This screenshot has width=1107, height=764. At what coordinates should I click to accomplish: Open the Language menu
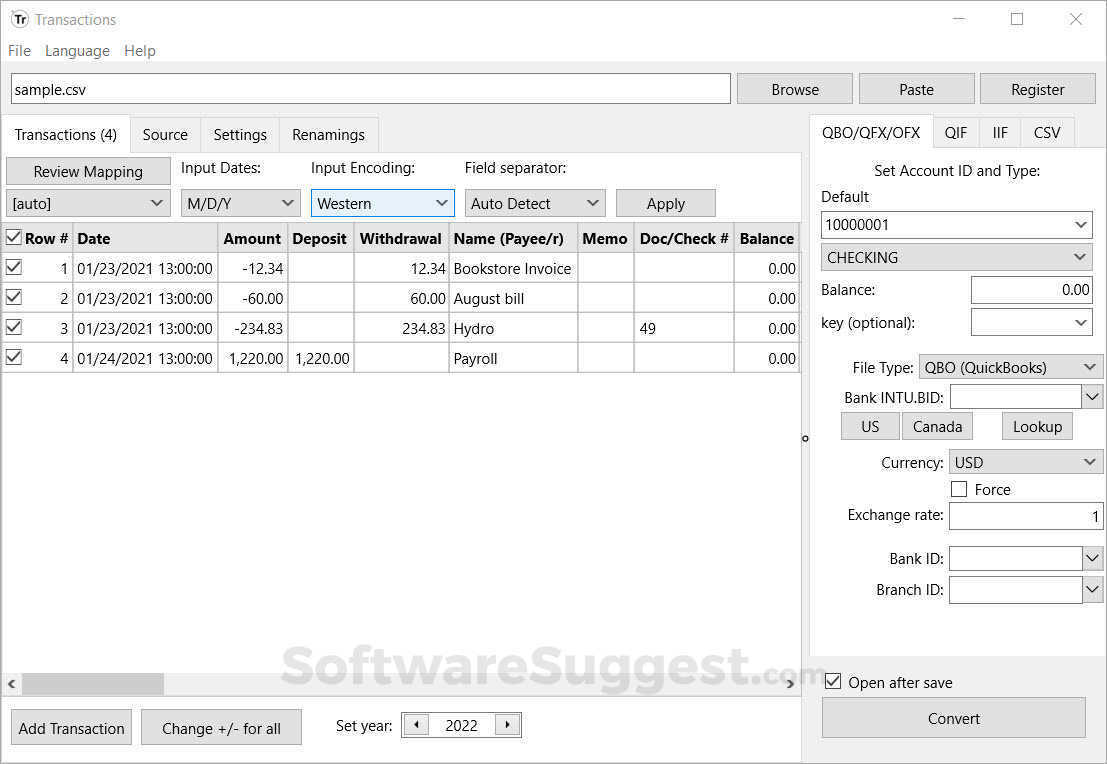[77, 50]
